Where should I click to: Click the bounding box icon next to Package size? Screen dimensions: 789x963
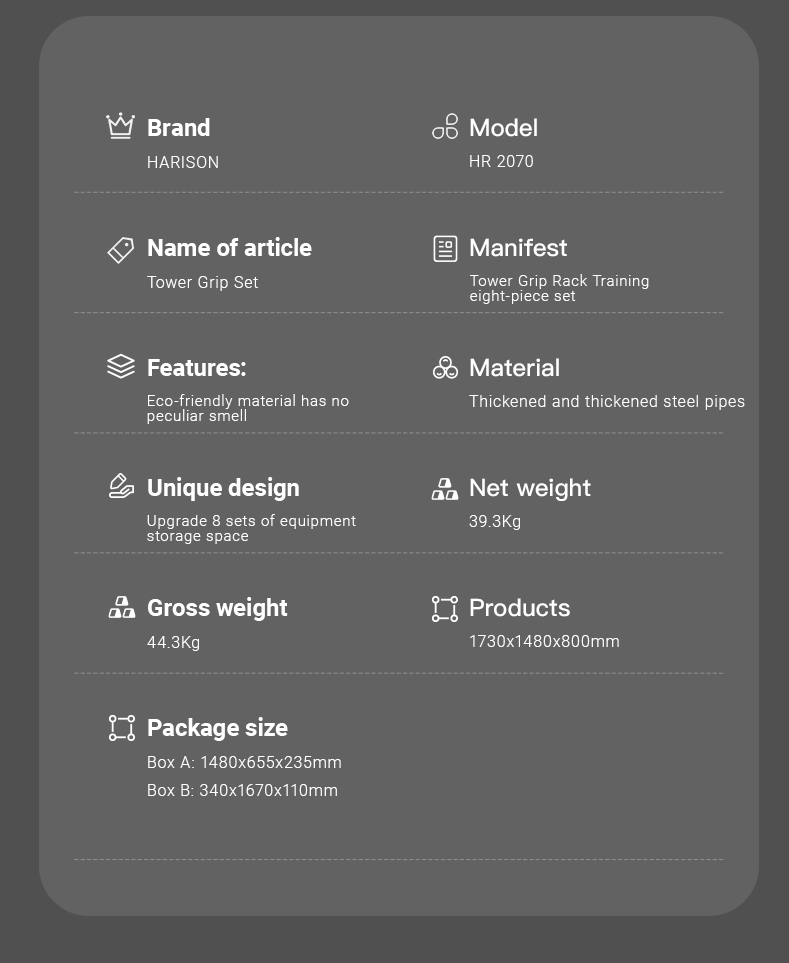tap(122, 728)
